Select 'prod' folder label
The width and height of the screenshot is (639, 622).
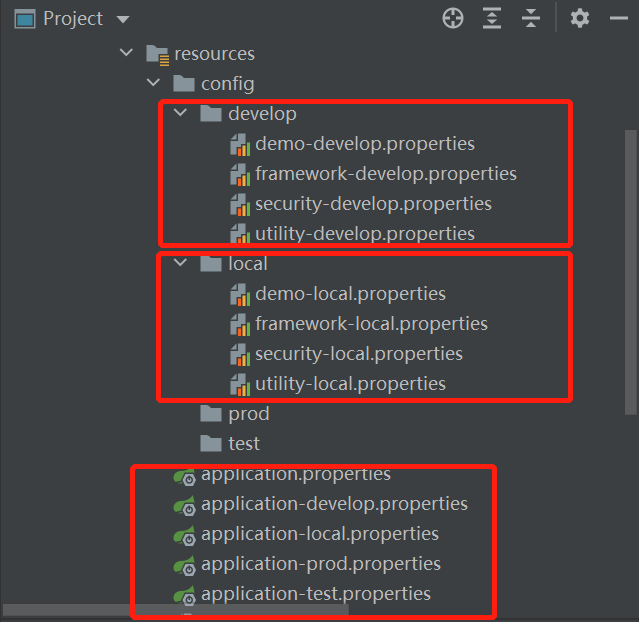coord(249,415)
